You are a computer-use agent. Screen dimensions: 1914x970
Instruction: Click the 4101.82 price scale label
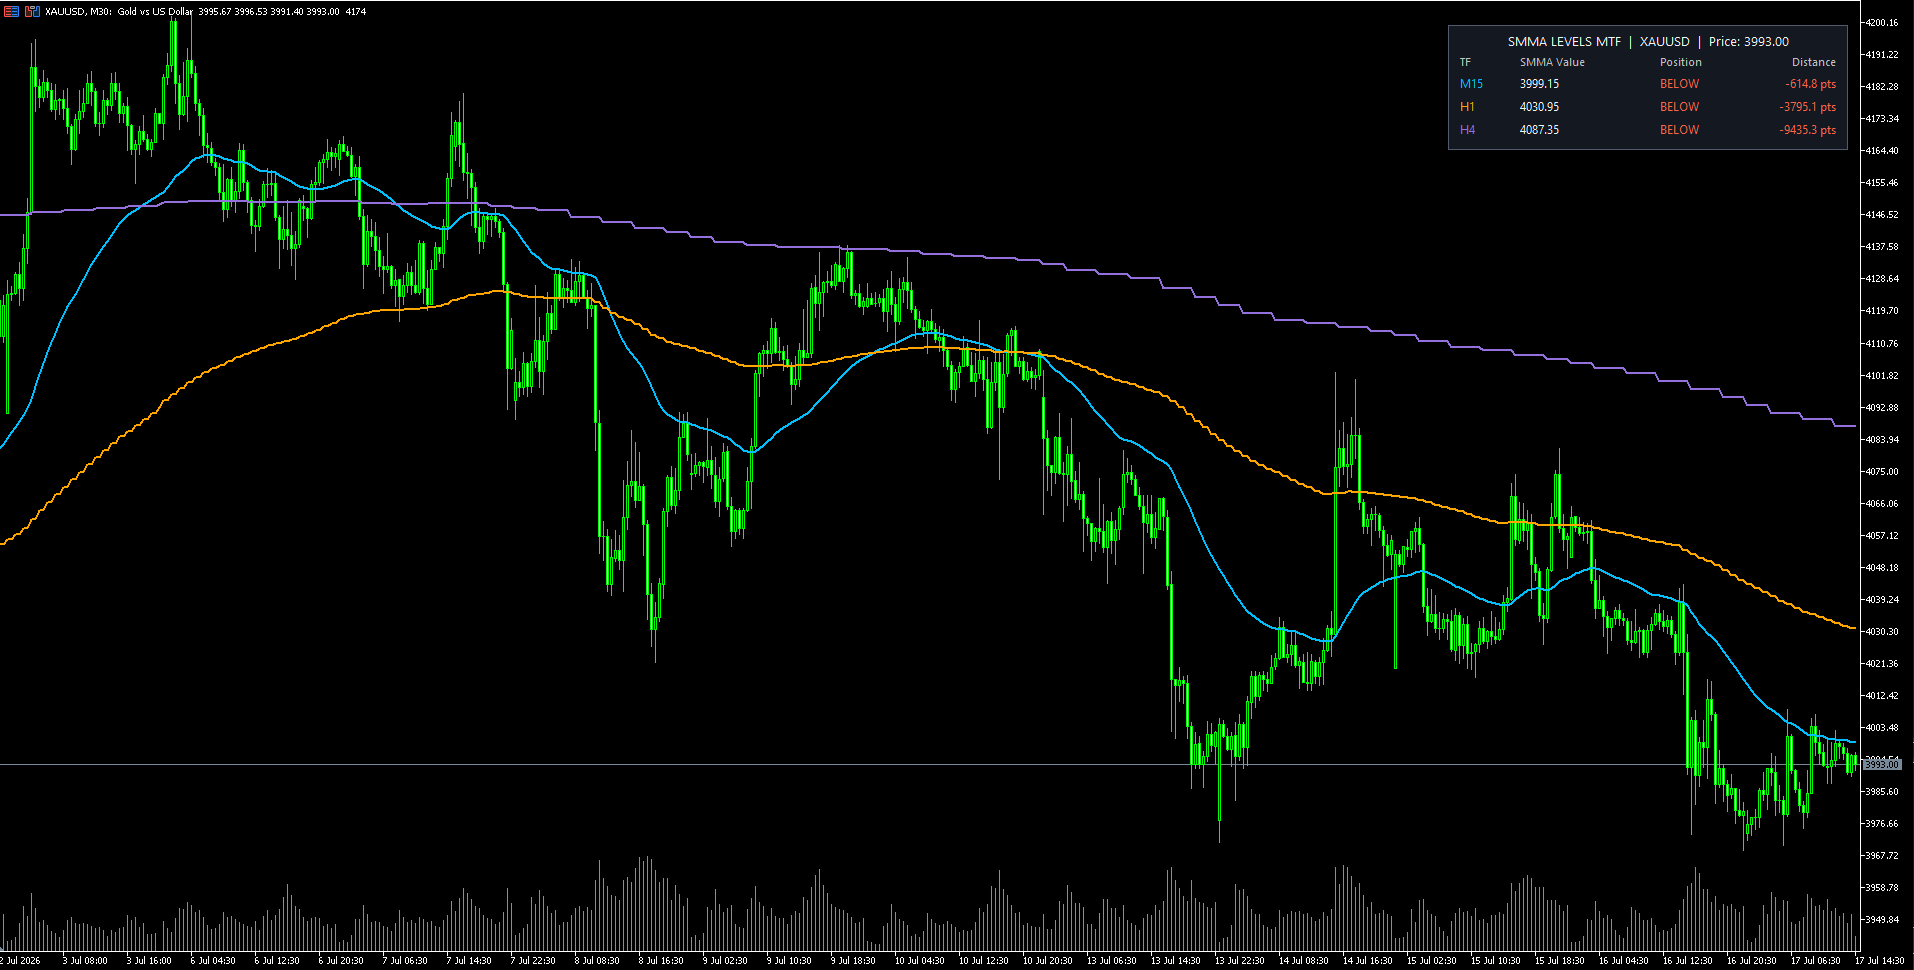[1882, 376]
